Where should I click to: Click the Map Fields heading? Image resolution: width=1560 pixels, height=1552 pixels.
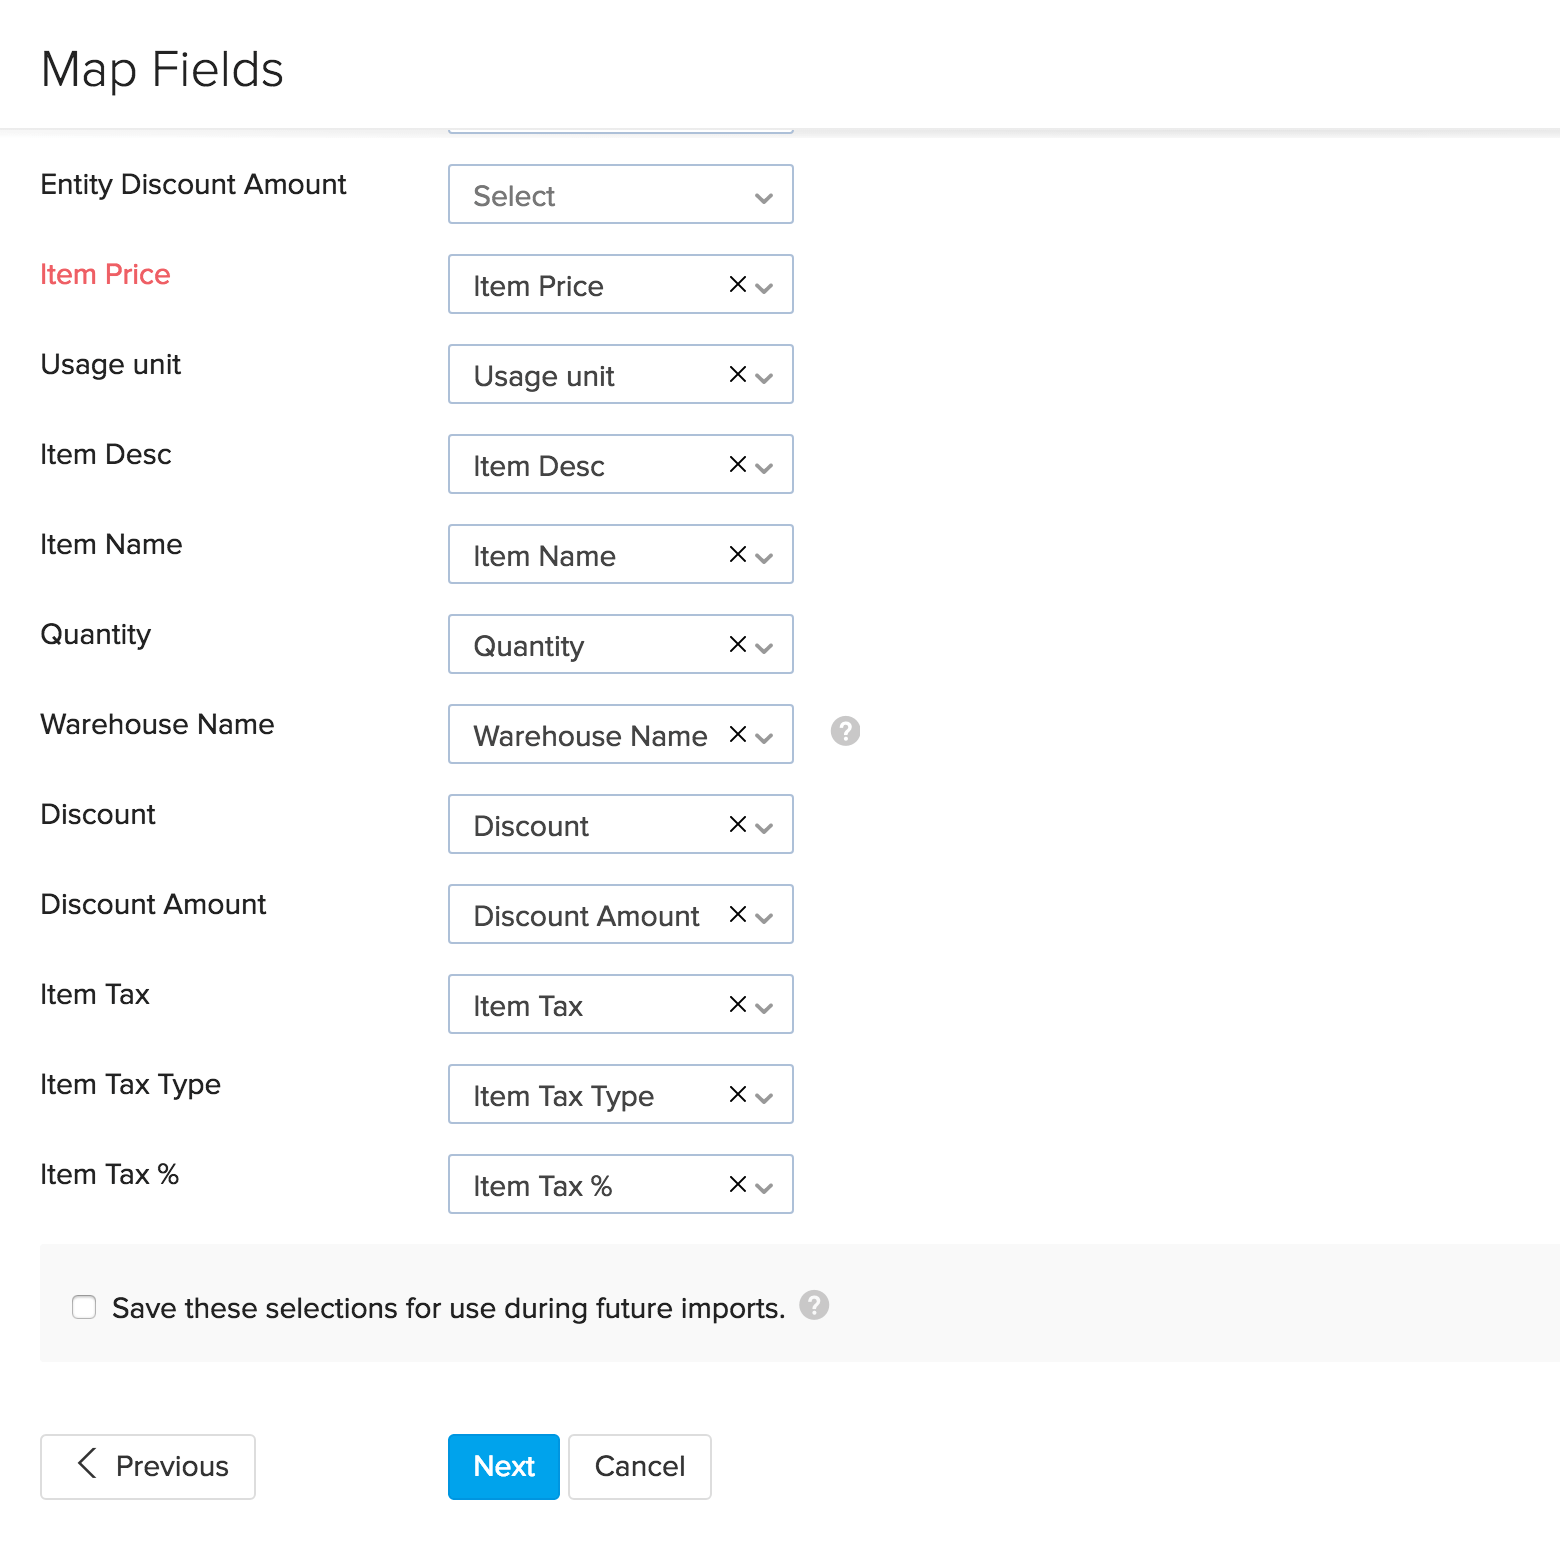tap(161, 68)
